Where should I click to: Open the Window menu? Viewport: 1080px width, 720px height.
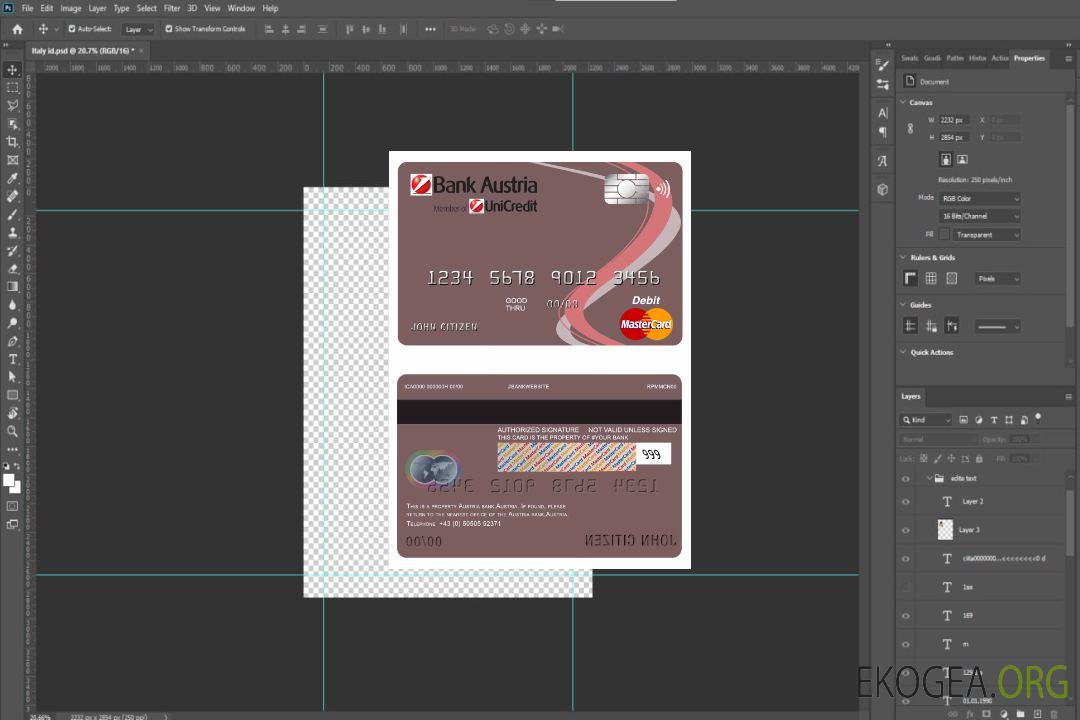click(241, 8)
